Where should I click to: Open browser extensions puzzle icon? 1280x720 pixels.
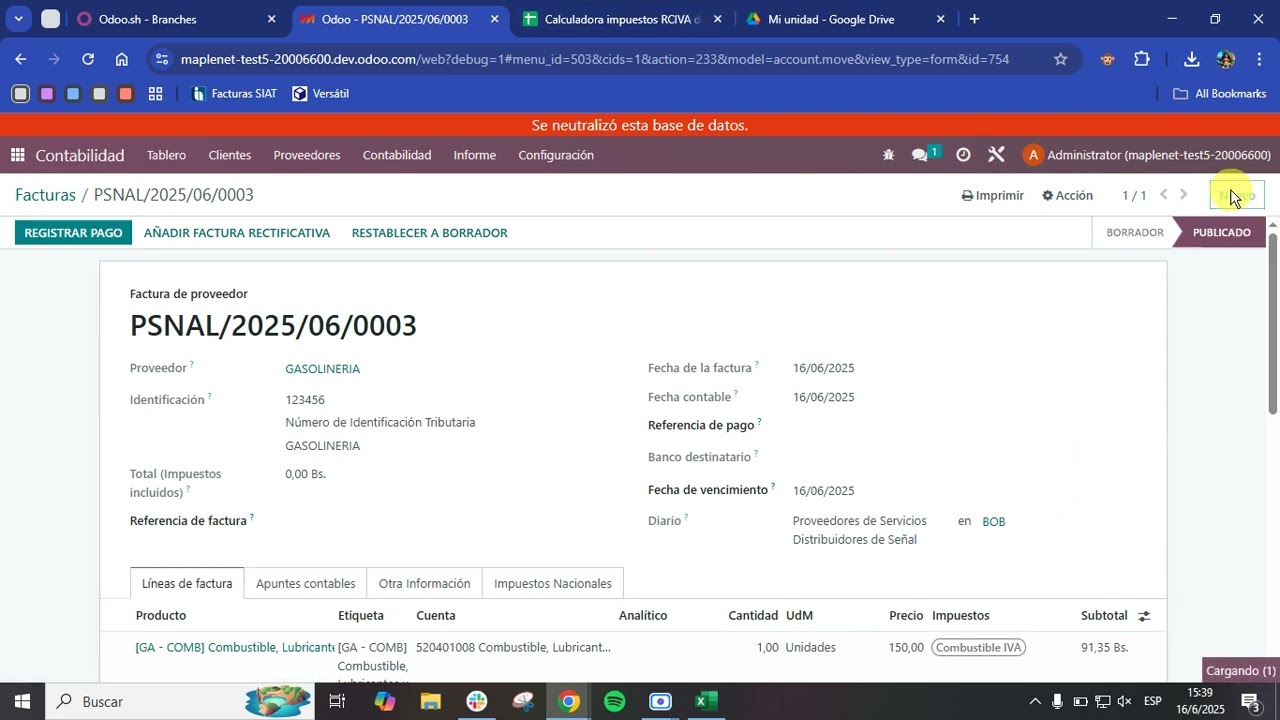click(1142, 59)
